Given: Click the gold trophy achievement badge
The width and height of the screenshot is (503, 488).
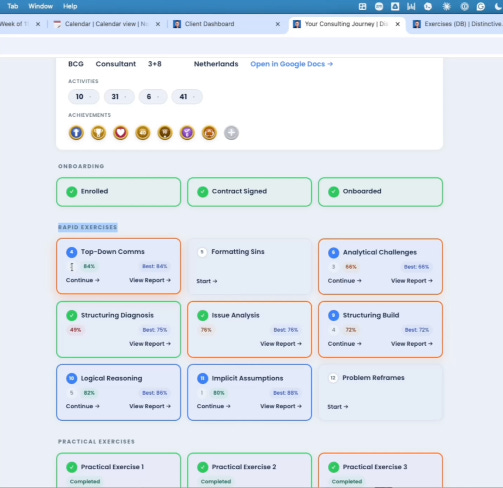Looking at the screenshot, I should coord(98,133).
